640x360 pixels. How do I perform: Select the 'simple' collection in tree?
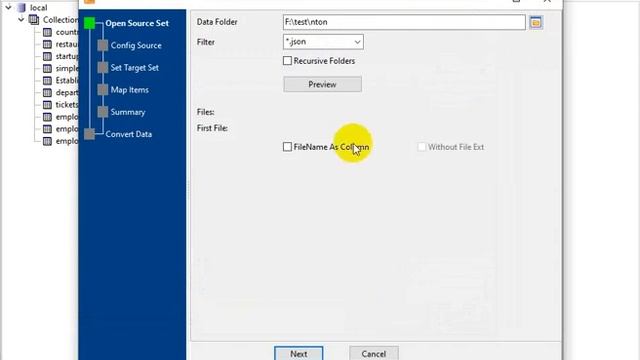coord(67,68)
